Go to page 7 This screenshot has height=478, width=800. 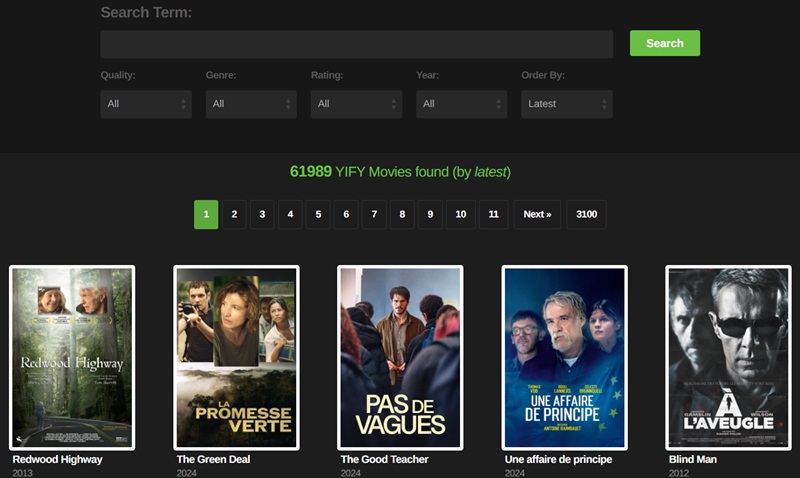pos(374,214)
